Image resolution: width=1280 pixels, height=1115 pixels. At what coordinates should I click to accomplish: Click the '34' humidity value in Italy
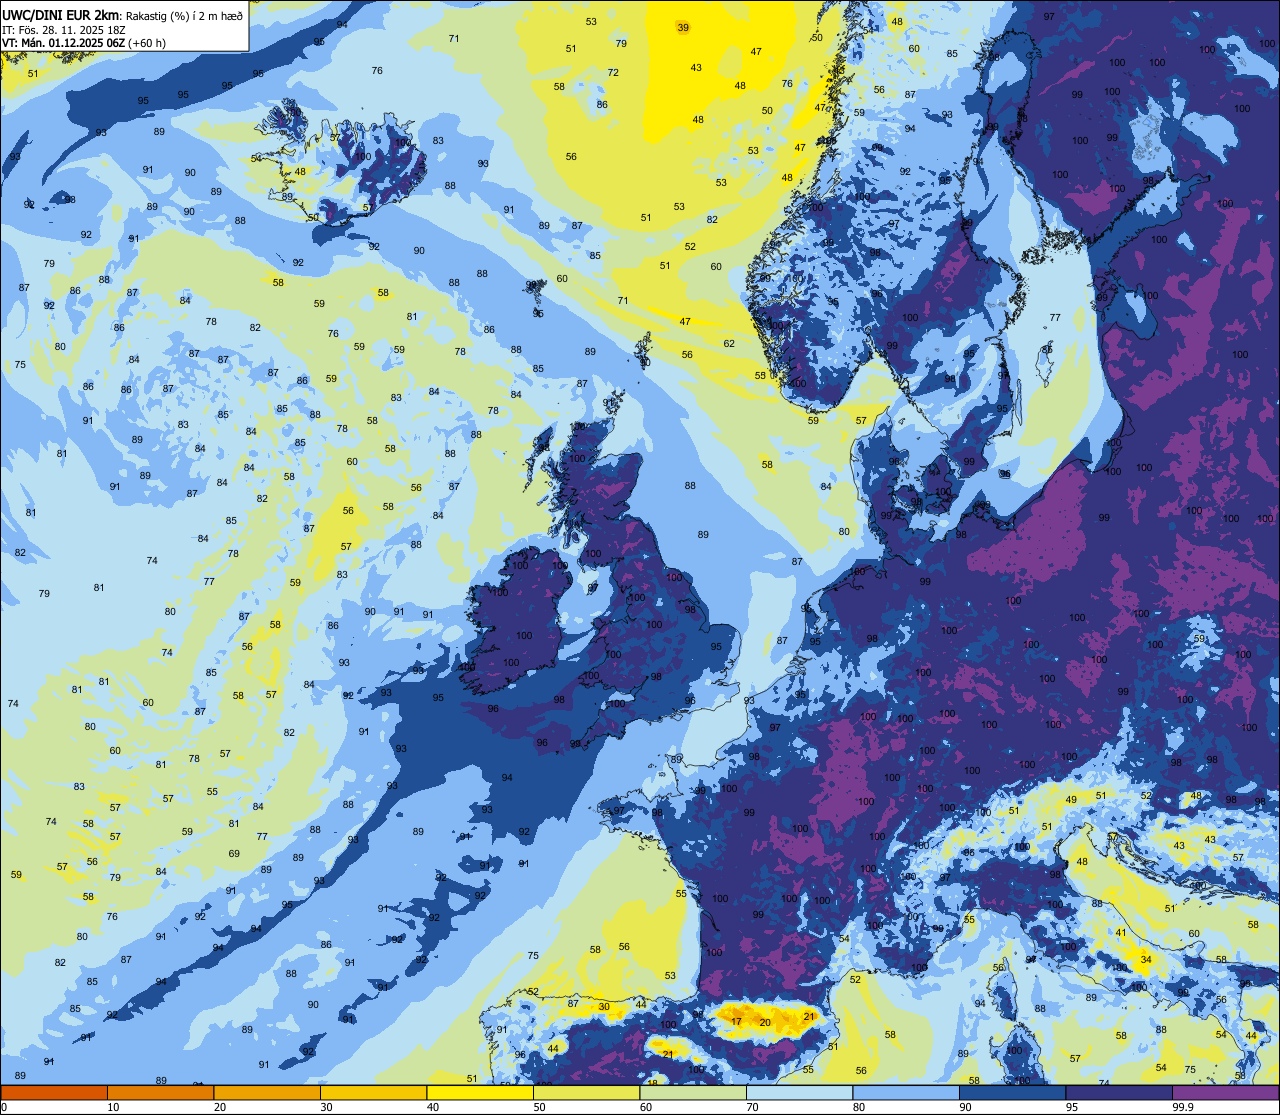click(x=1146, y=960)
